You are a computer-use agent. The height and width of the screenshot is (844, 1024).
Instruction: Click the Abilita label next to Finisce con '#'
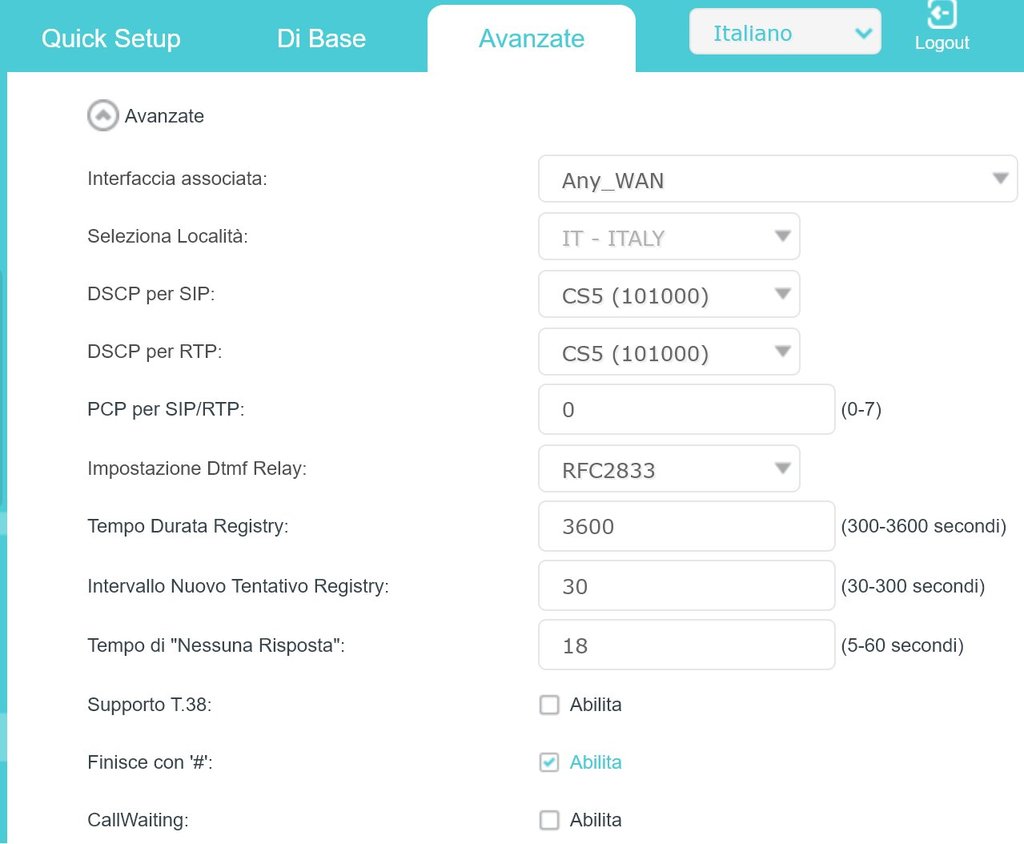coord(596,762)
